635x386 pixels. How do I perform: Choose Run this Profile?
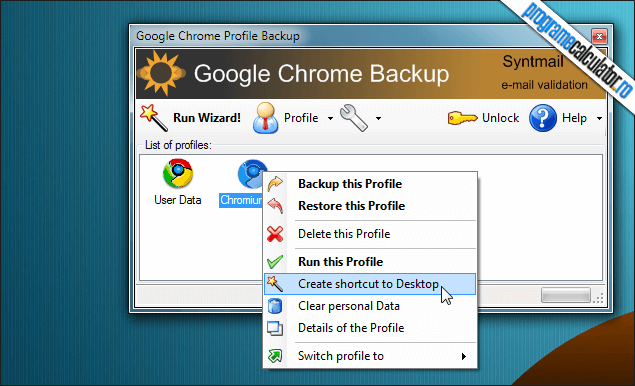pyautogui.click(x=370, y=262)
